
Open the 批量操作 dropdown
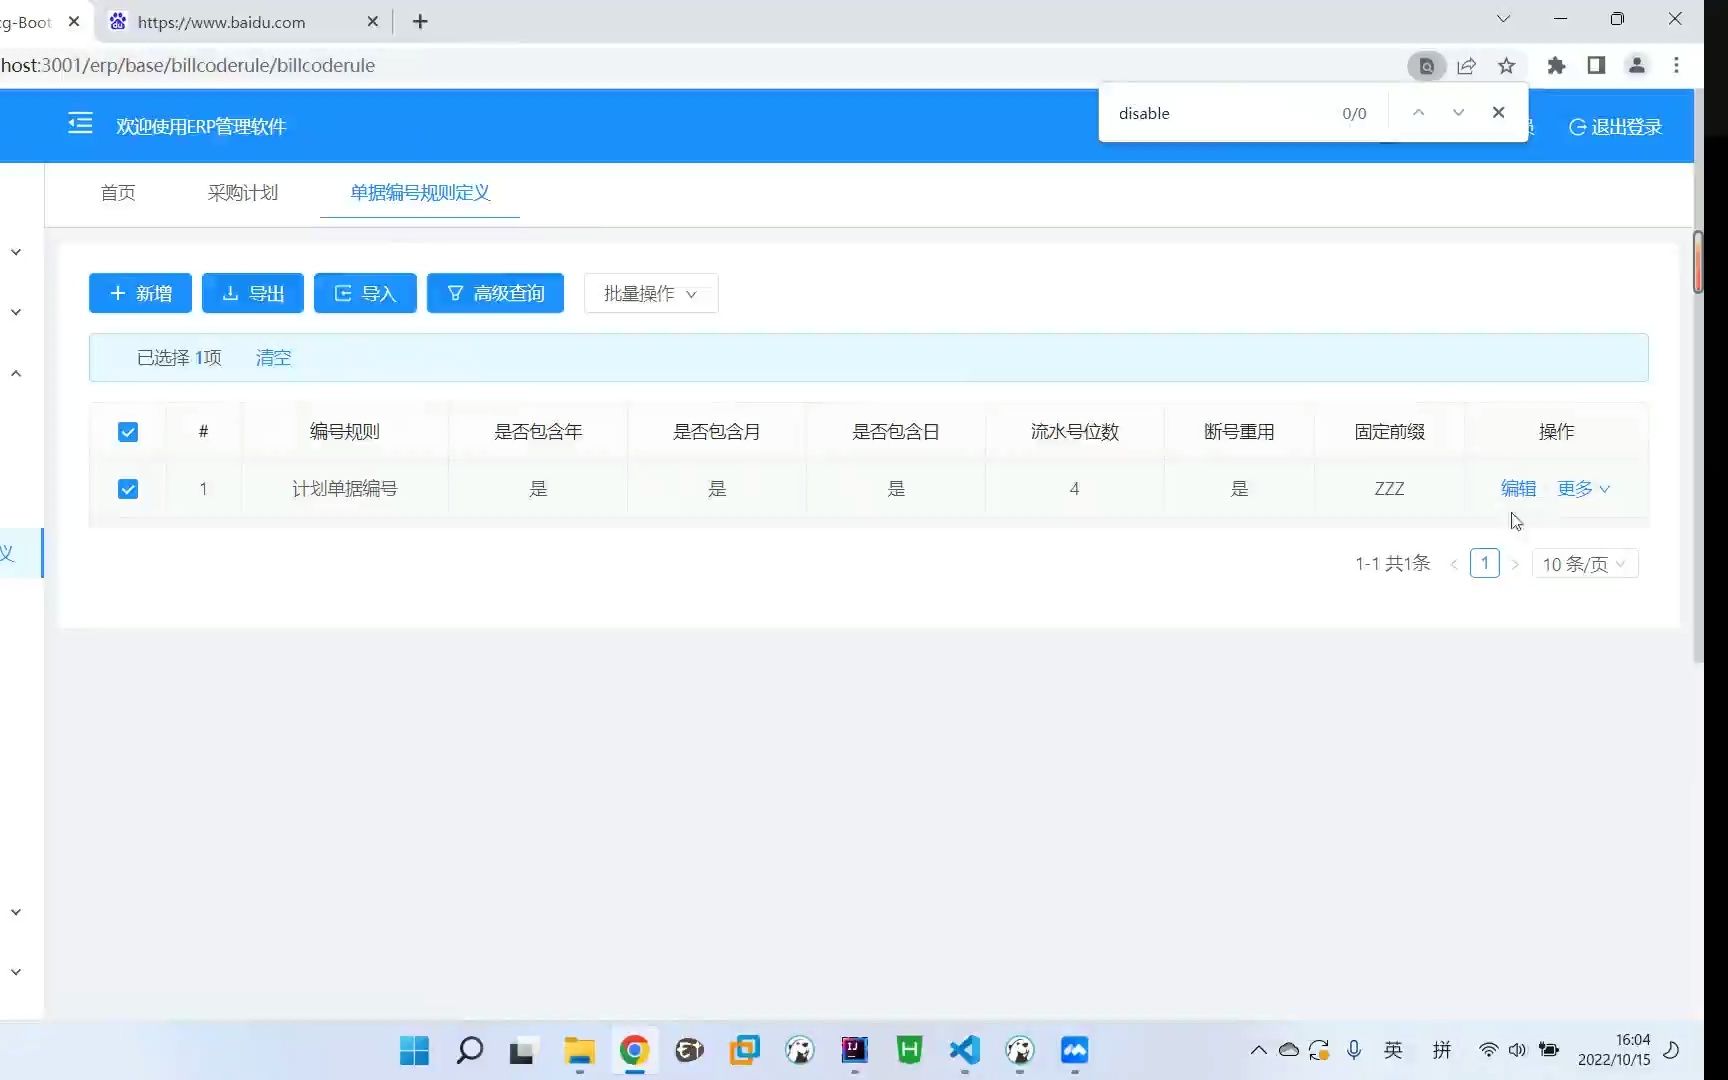tap(651, 293)
